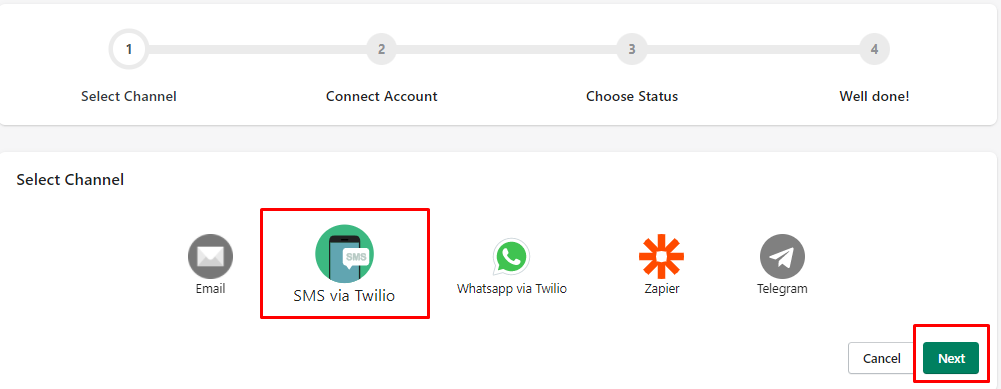1001x389 pixels.
Task: Choose the Telegram paper plane icon
Action: pos(782,257)
